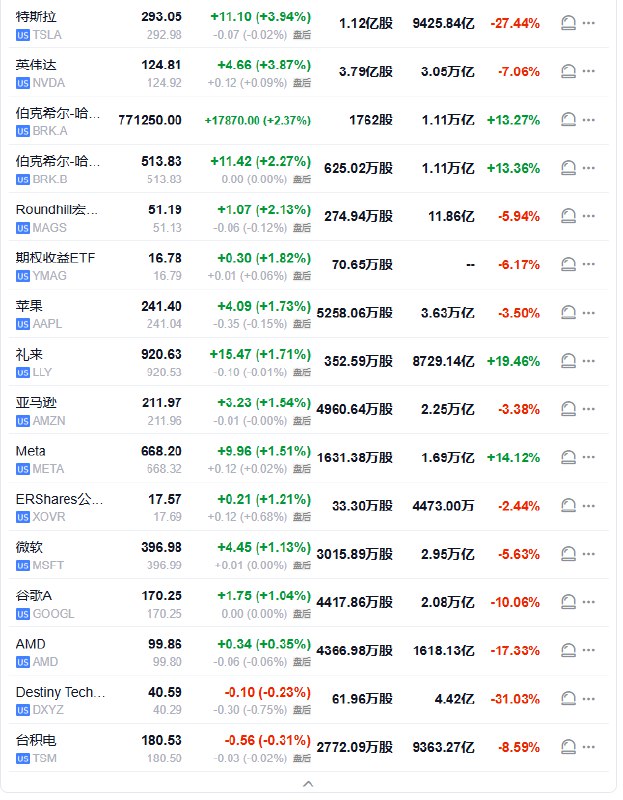This screenshot has height=800, width=623.
Task: Open the 苹果 stock name
Action: pyautogui.click(x=29, y=306)
